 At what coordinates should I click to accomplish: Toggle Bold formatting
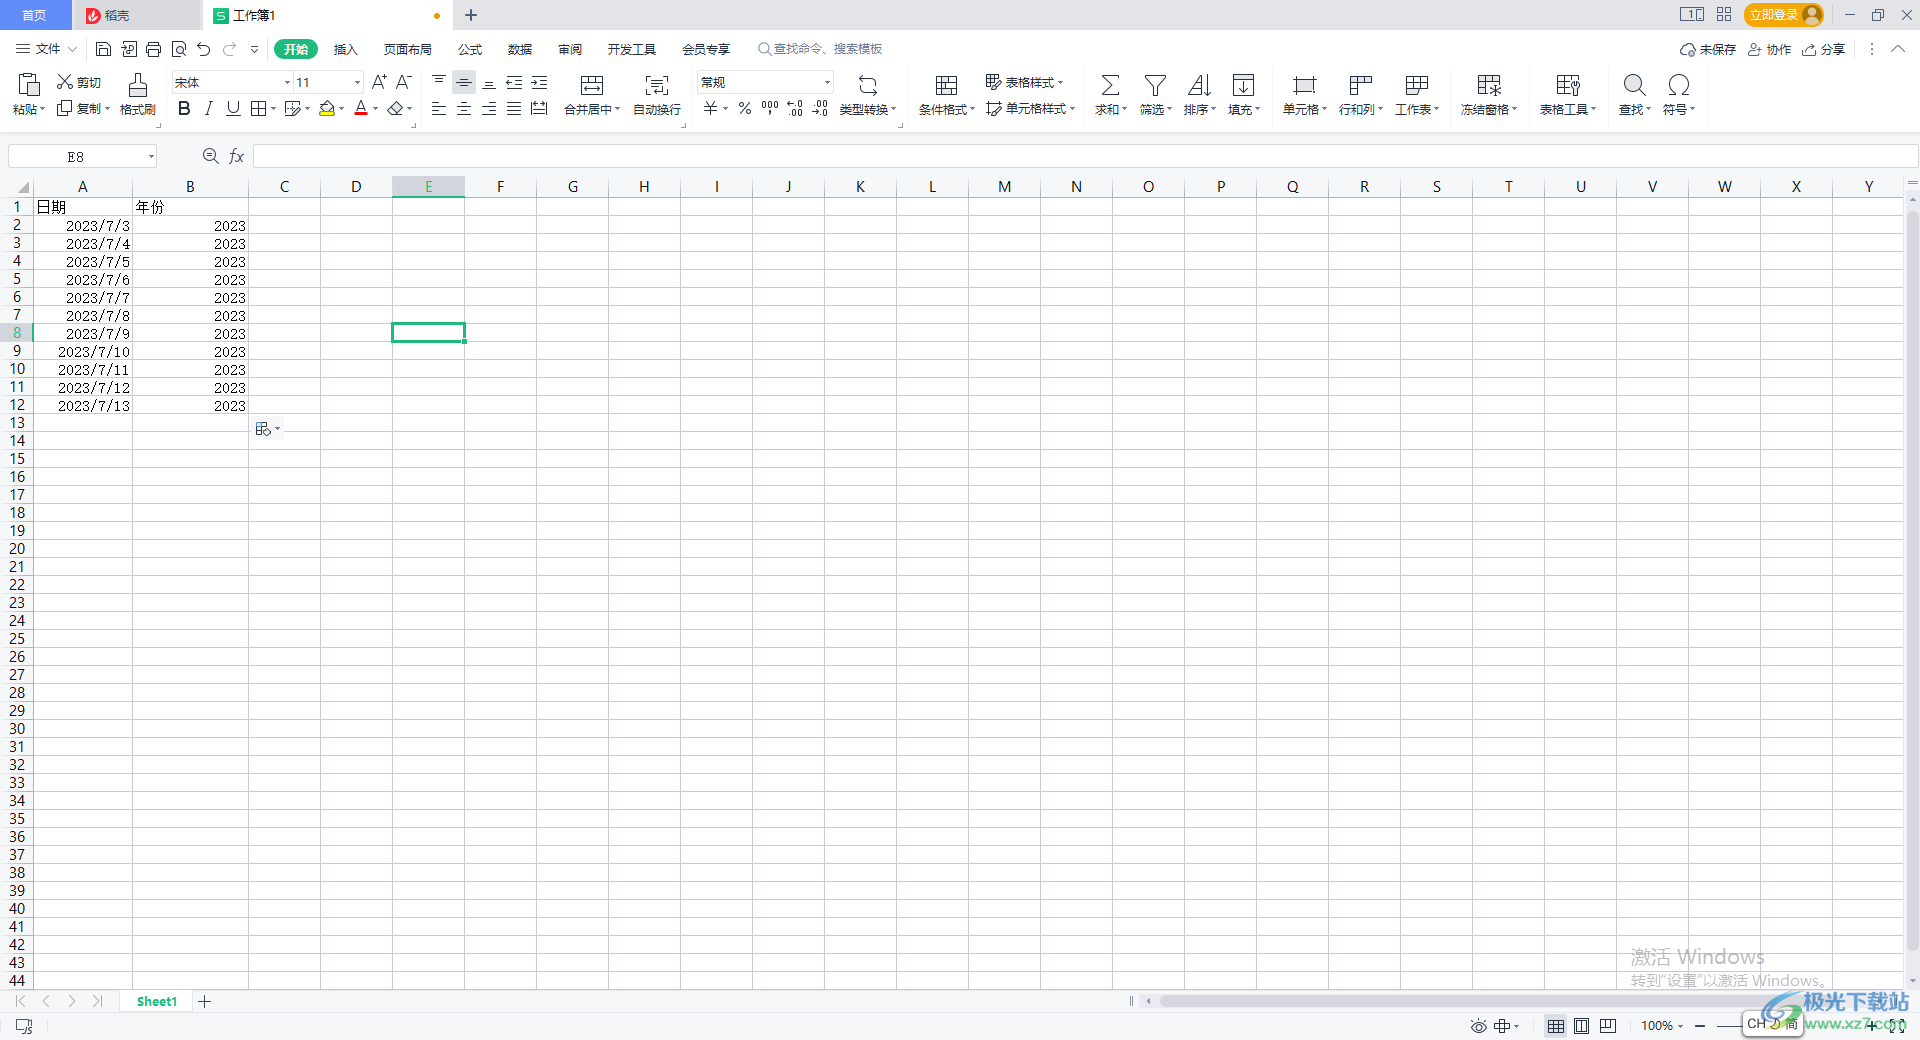pyautogui.click(x=184, y=108)
